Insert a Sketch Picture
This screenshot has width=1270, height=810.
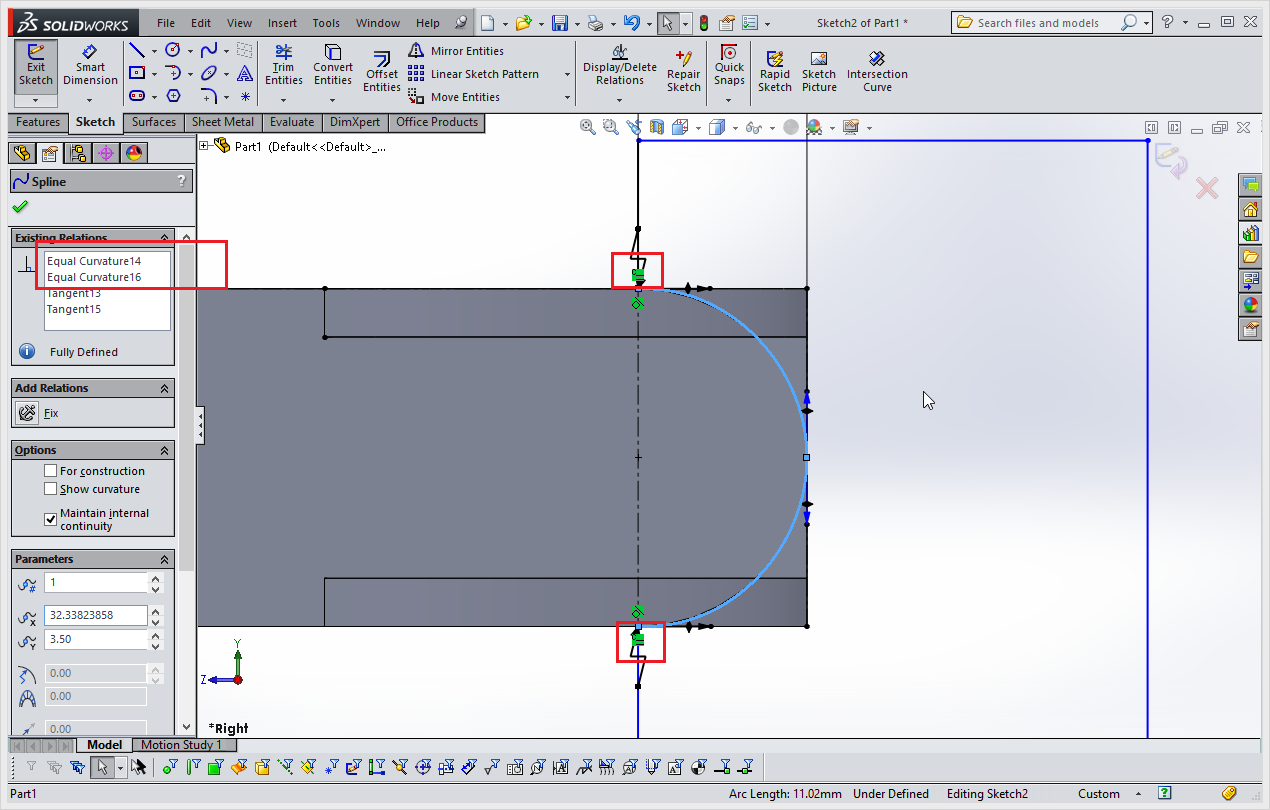tap(819, 72)
